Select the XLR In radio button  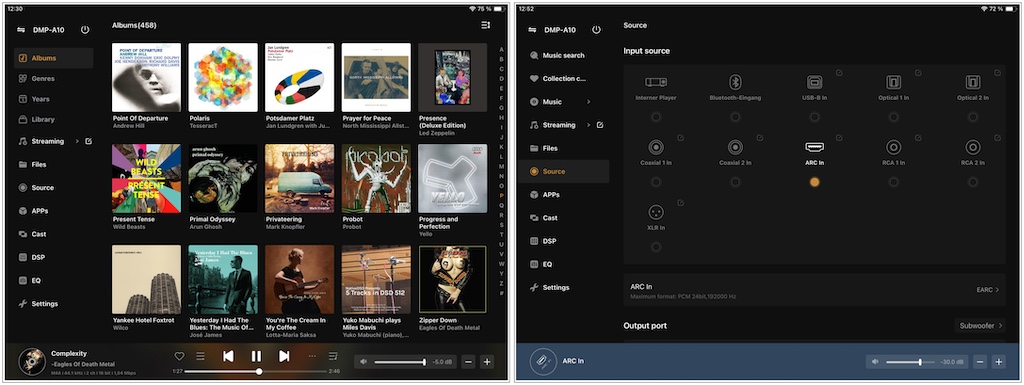coord(656,247)
